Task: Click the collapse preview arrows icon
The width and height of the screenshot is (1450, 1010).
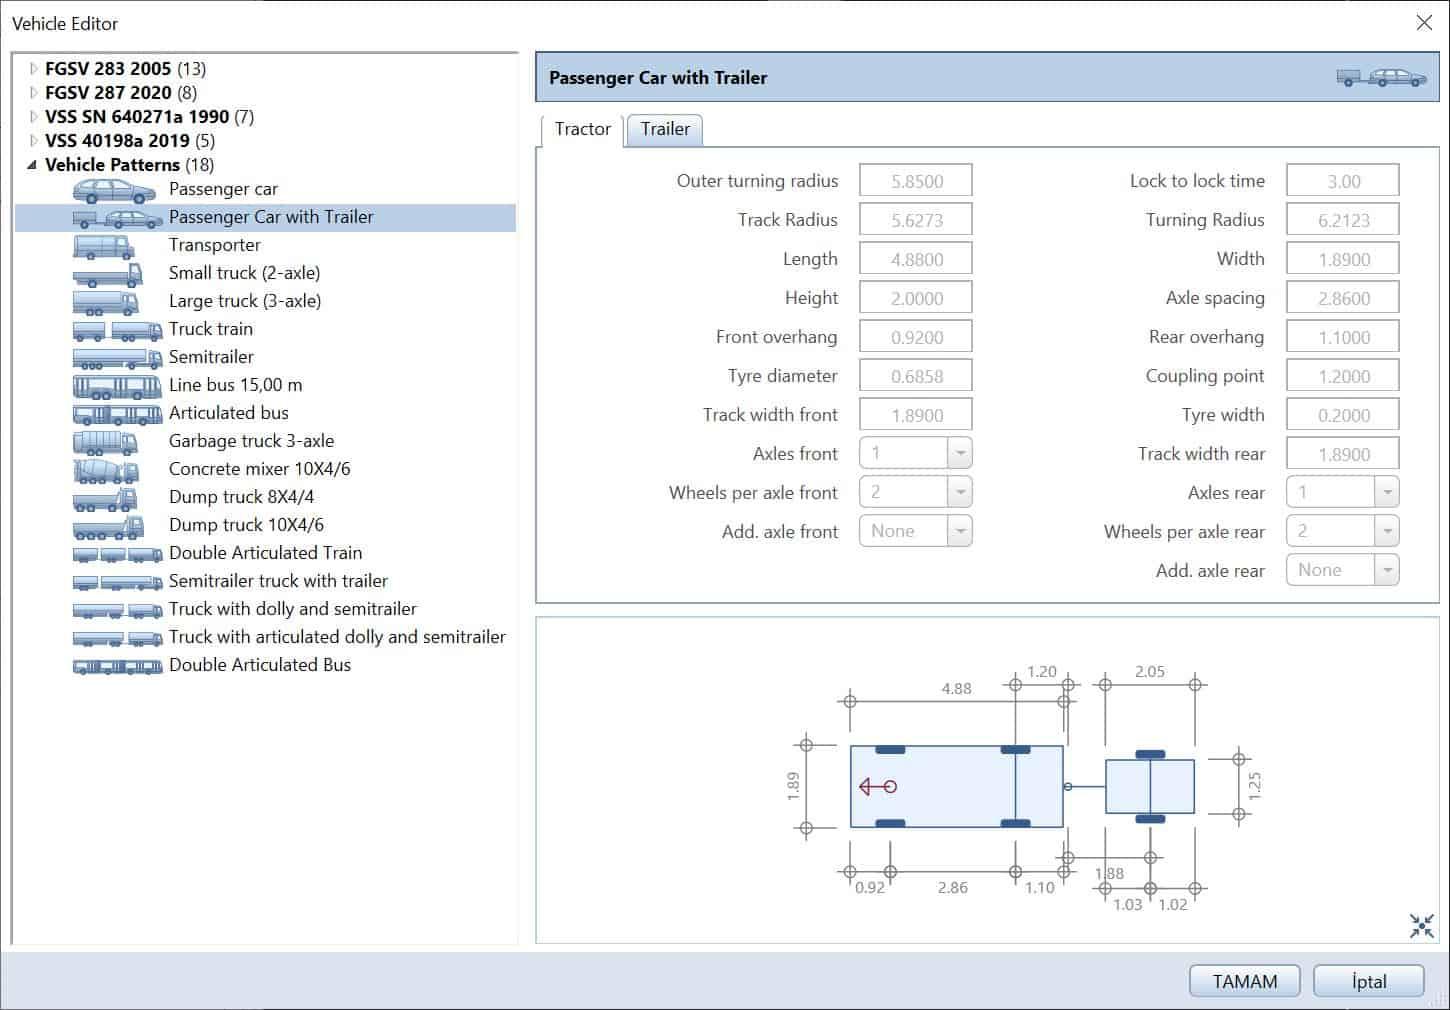Action: coord(1421,926)
